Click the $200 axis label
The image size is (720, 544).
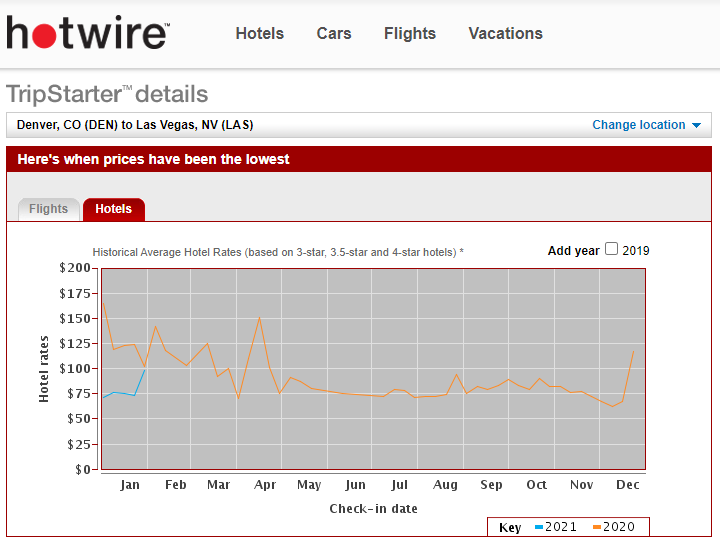tap(74, 268)
